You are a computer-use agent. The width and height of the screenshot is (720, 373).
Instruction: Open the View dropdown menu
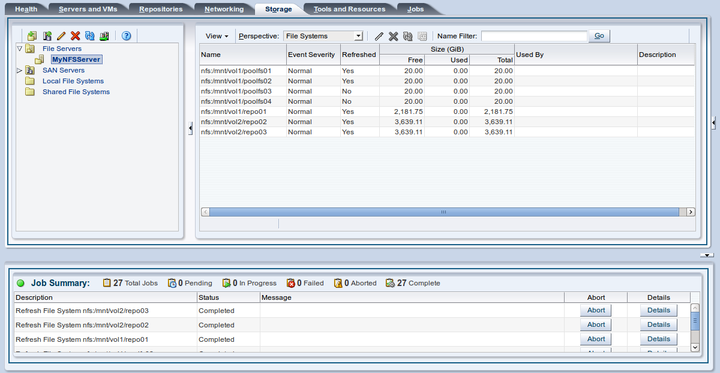[x=217, y=36]
